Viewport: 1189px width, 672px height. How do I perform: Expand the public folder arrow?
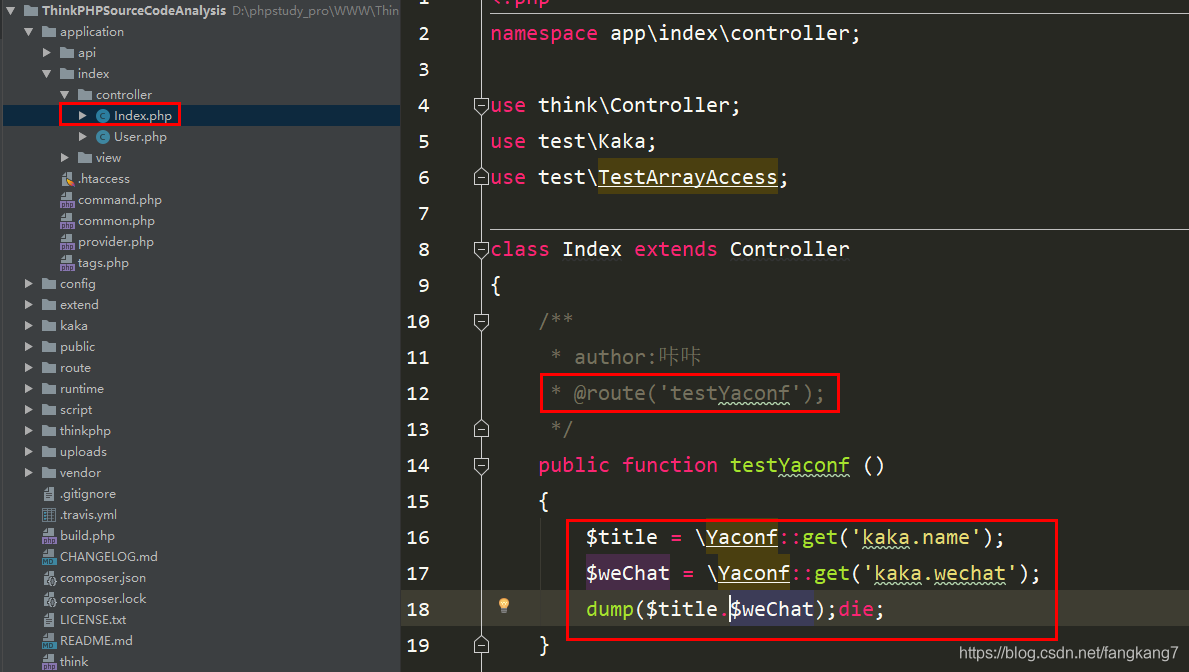29,347
